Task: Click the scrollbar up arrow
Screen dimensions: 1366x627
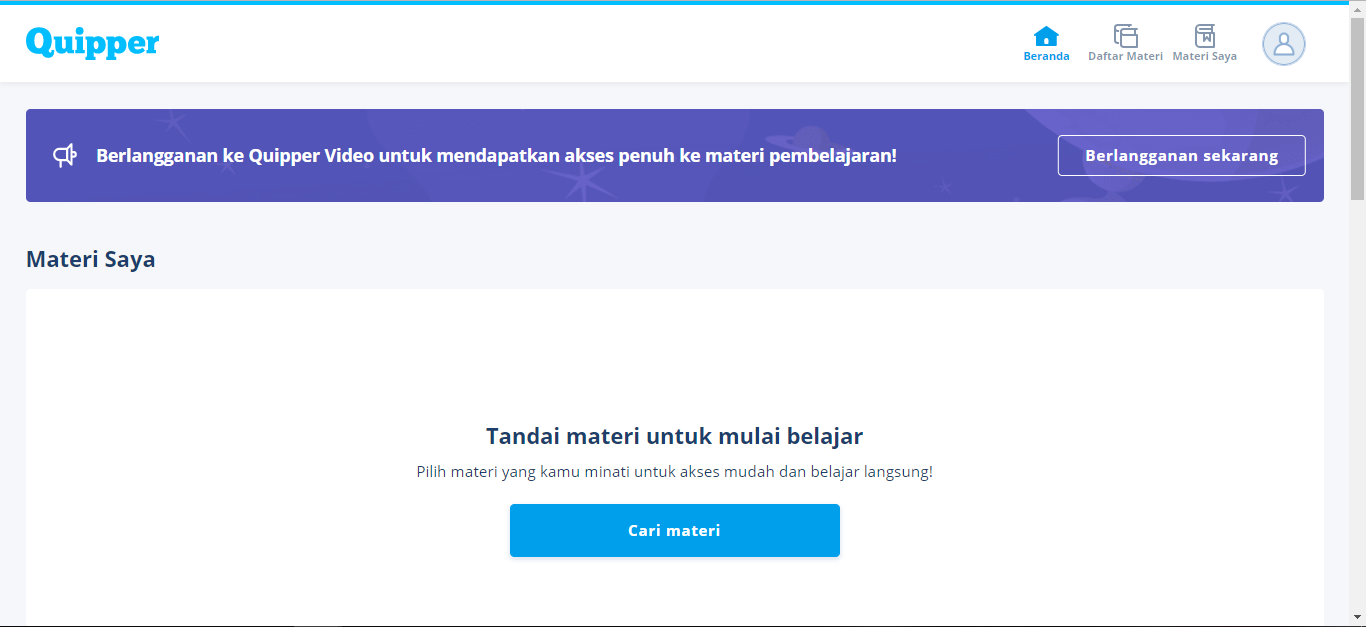Action: (1357, 9)
